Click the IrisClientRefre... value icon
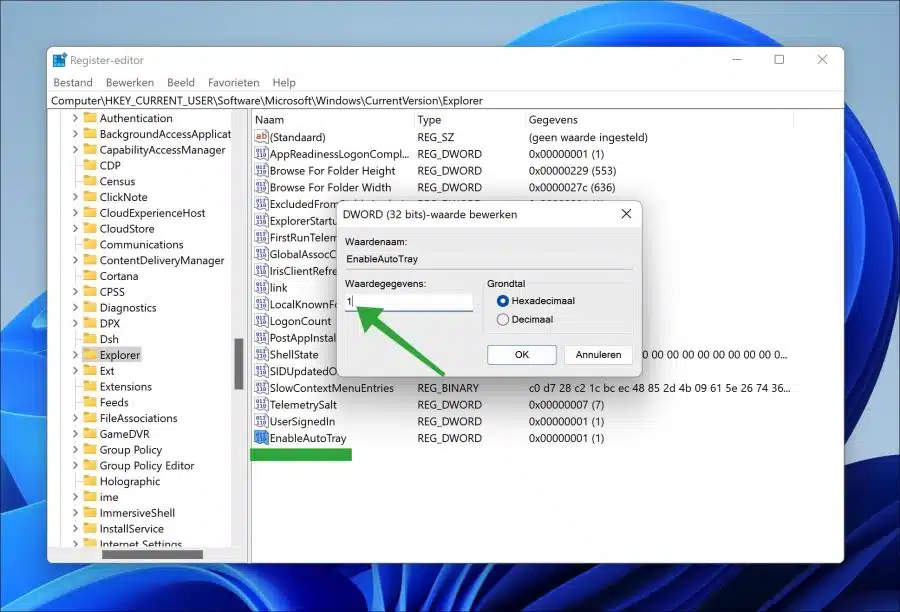The image size is (900, 612). click(261, 270)
